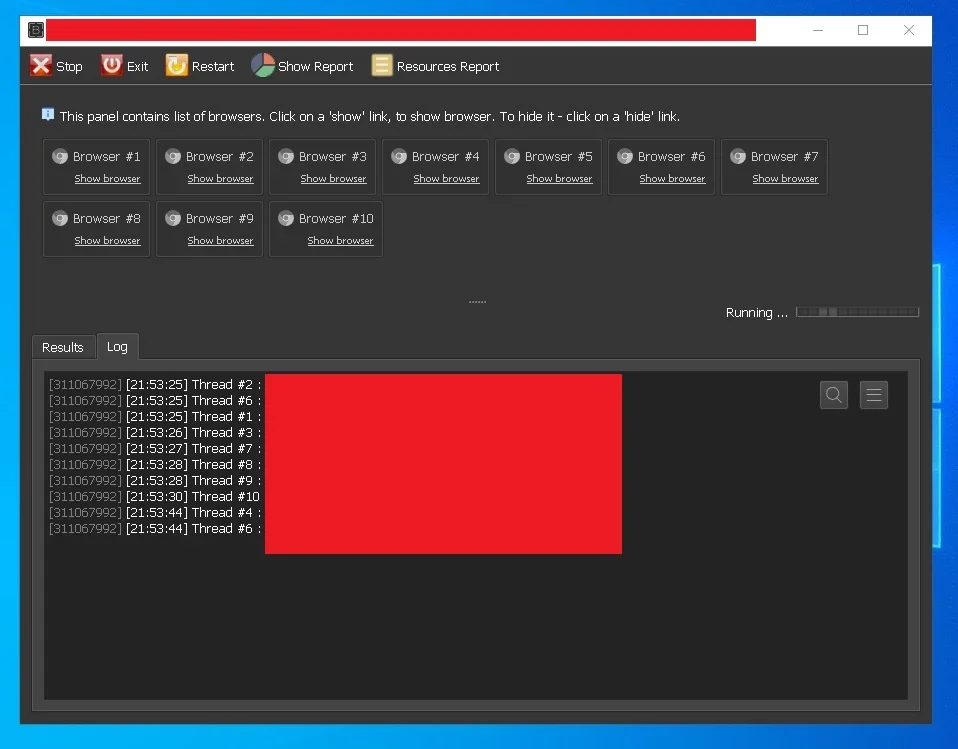Image resolution: width=958 pixels, height=749 pixels.
Task: Show browser for Browser #8
Action: pos(108,241)
